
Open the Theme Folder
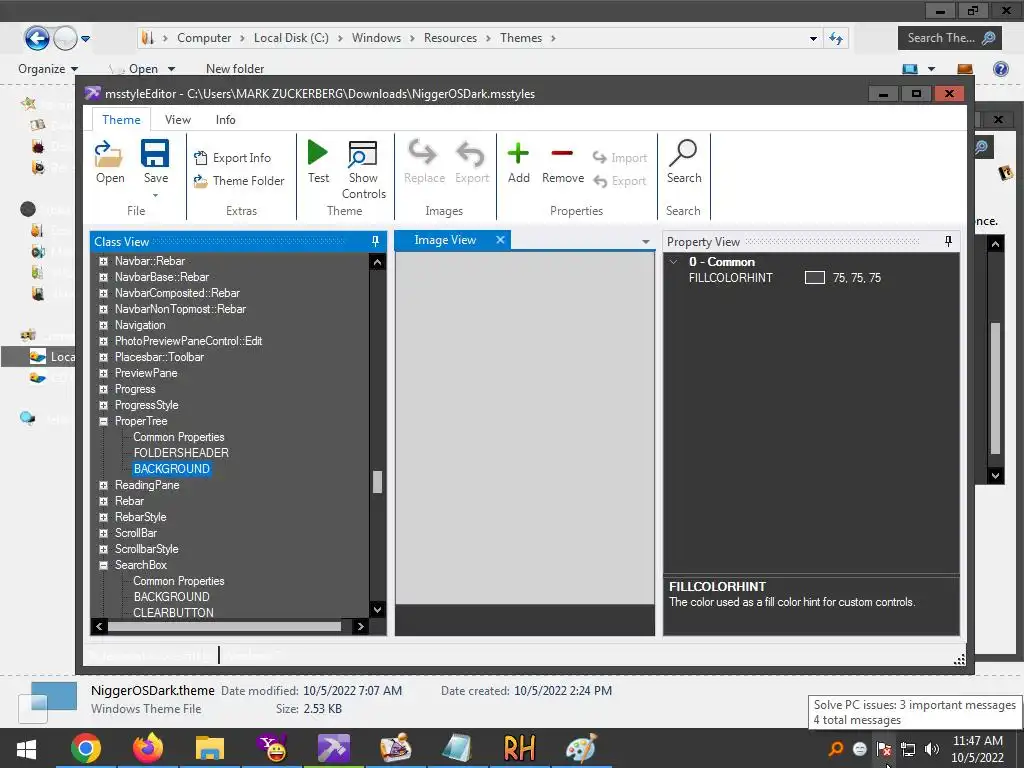pos(239,181)
